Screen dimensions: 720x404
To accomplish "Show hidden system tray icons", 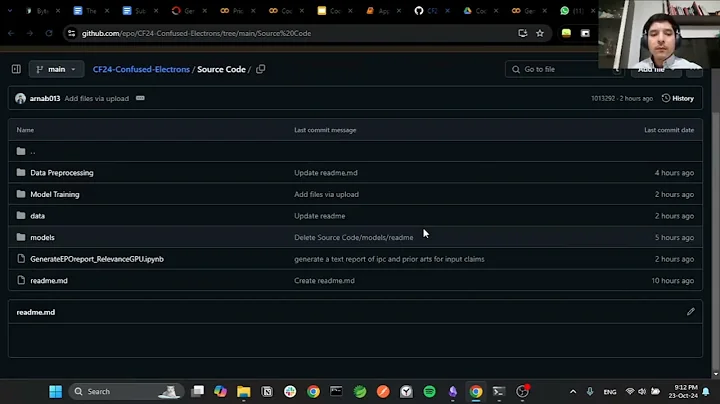I will coord(573,392).
